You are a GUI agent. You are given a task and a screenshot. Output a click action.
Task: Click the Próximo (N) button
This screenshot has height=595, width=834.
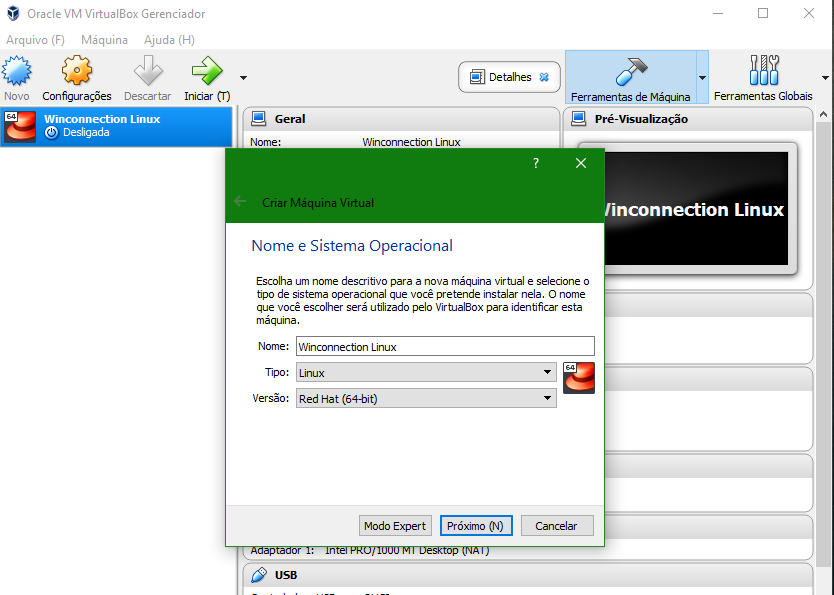tap(476, 526)
